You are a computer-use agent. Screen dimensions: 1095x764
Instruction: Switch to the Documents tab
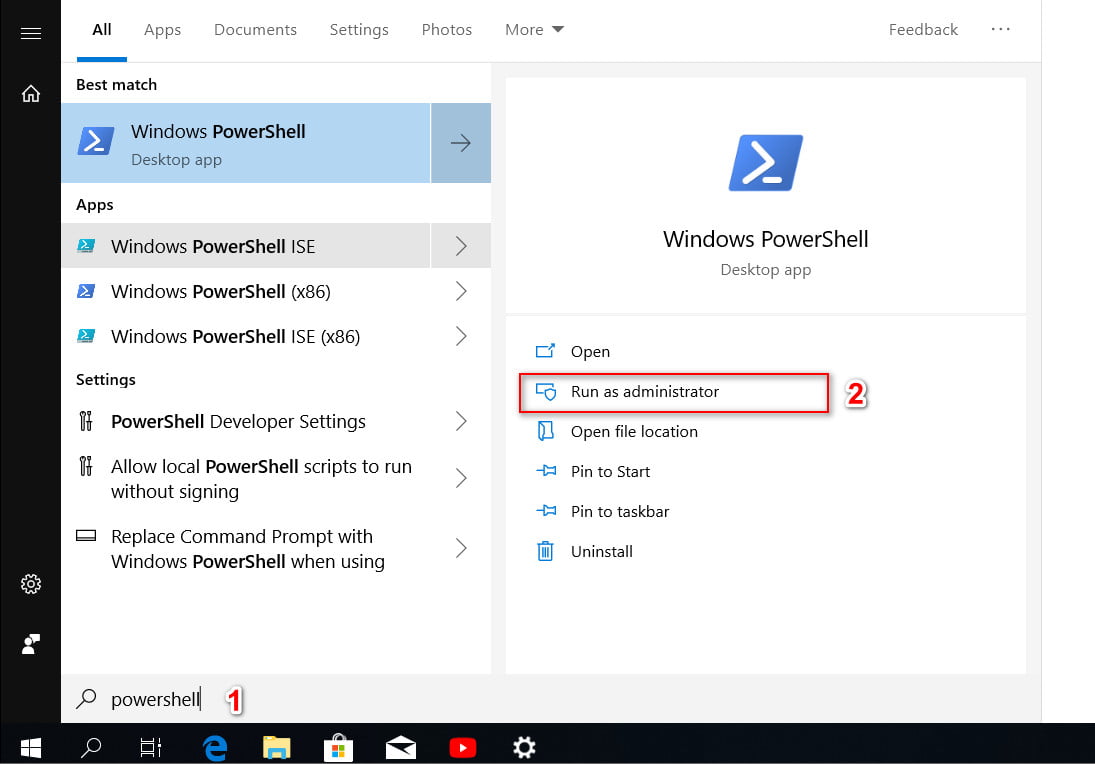click(255, 30)
